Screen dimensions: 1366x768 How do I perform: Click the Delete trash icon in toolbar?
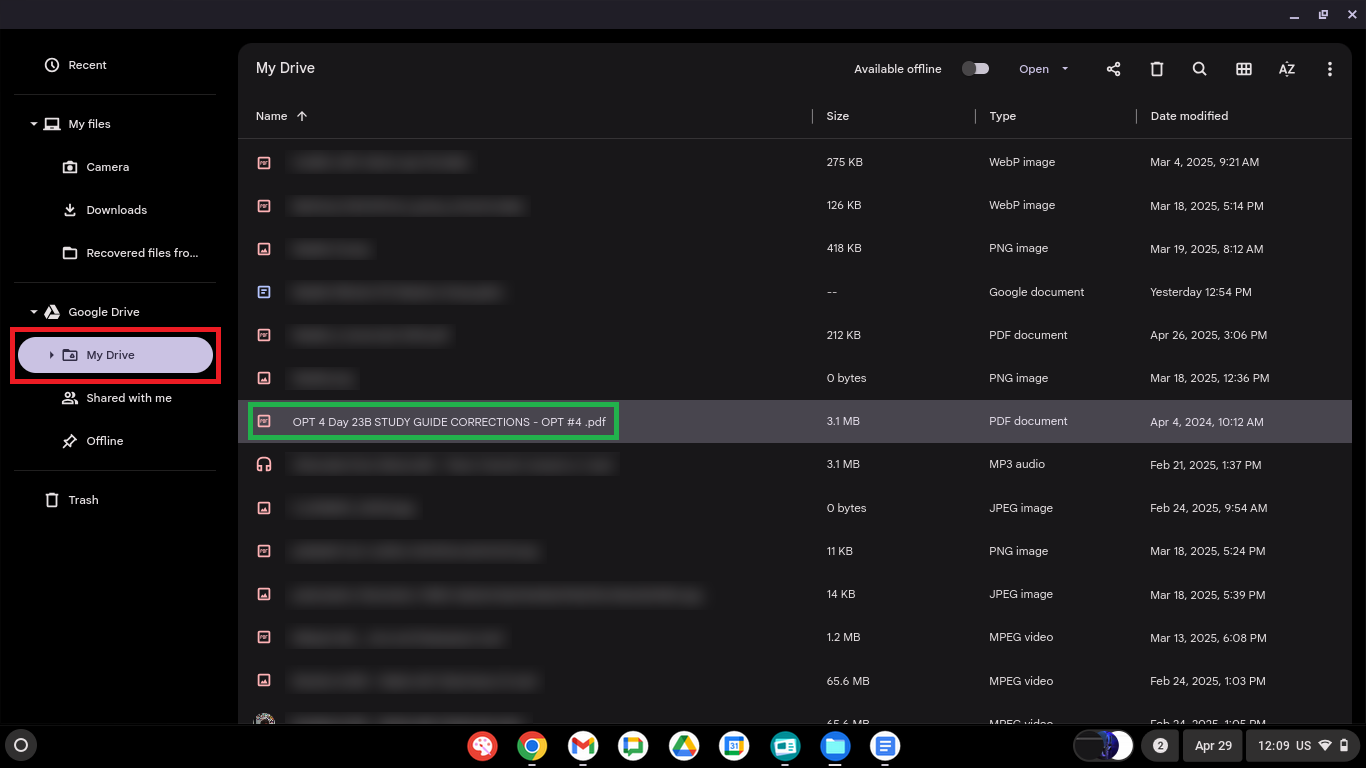tap(1156, 69)
